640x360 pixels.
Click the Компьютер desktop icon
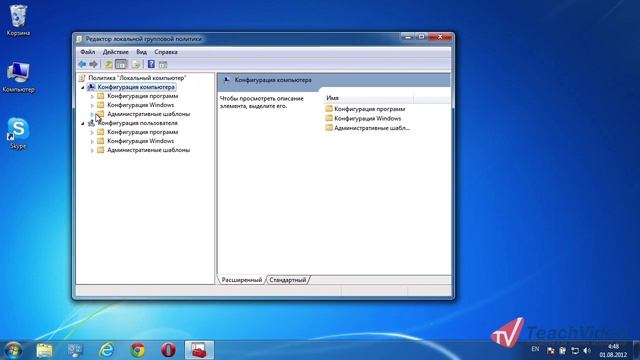[x=18, y=77]
